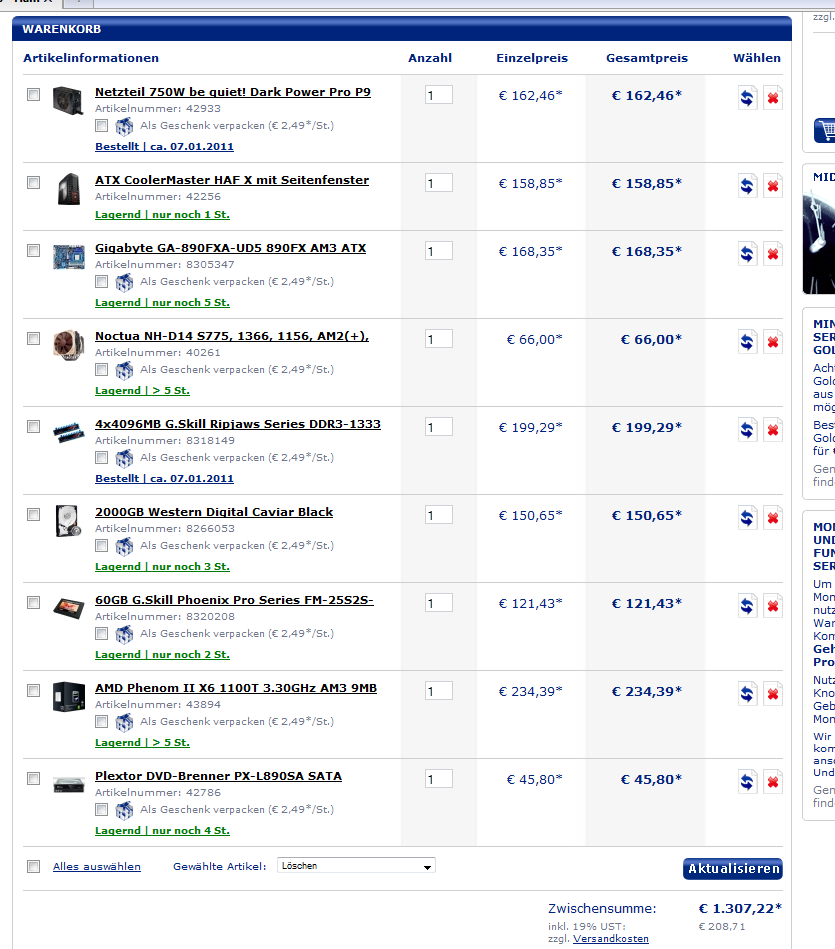Image resolution: width=835 pixels, height=949 pixels.
Task: Enable gift wrapping for Western Digital Caviar Black
Action: [102, 545]
